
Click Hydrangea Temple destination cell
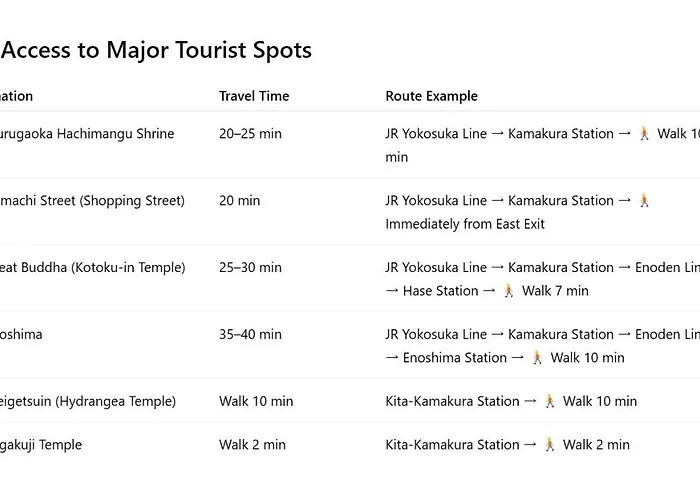(88, 401)
